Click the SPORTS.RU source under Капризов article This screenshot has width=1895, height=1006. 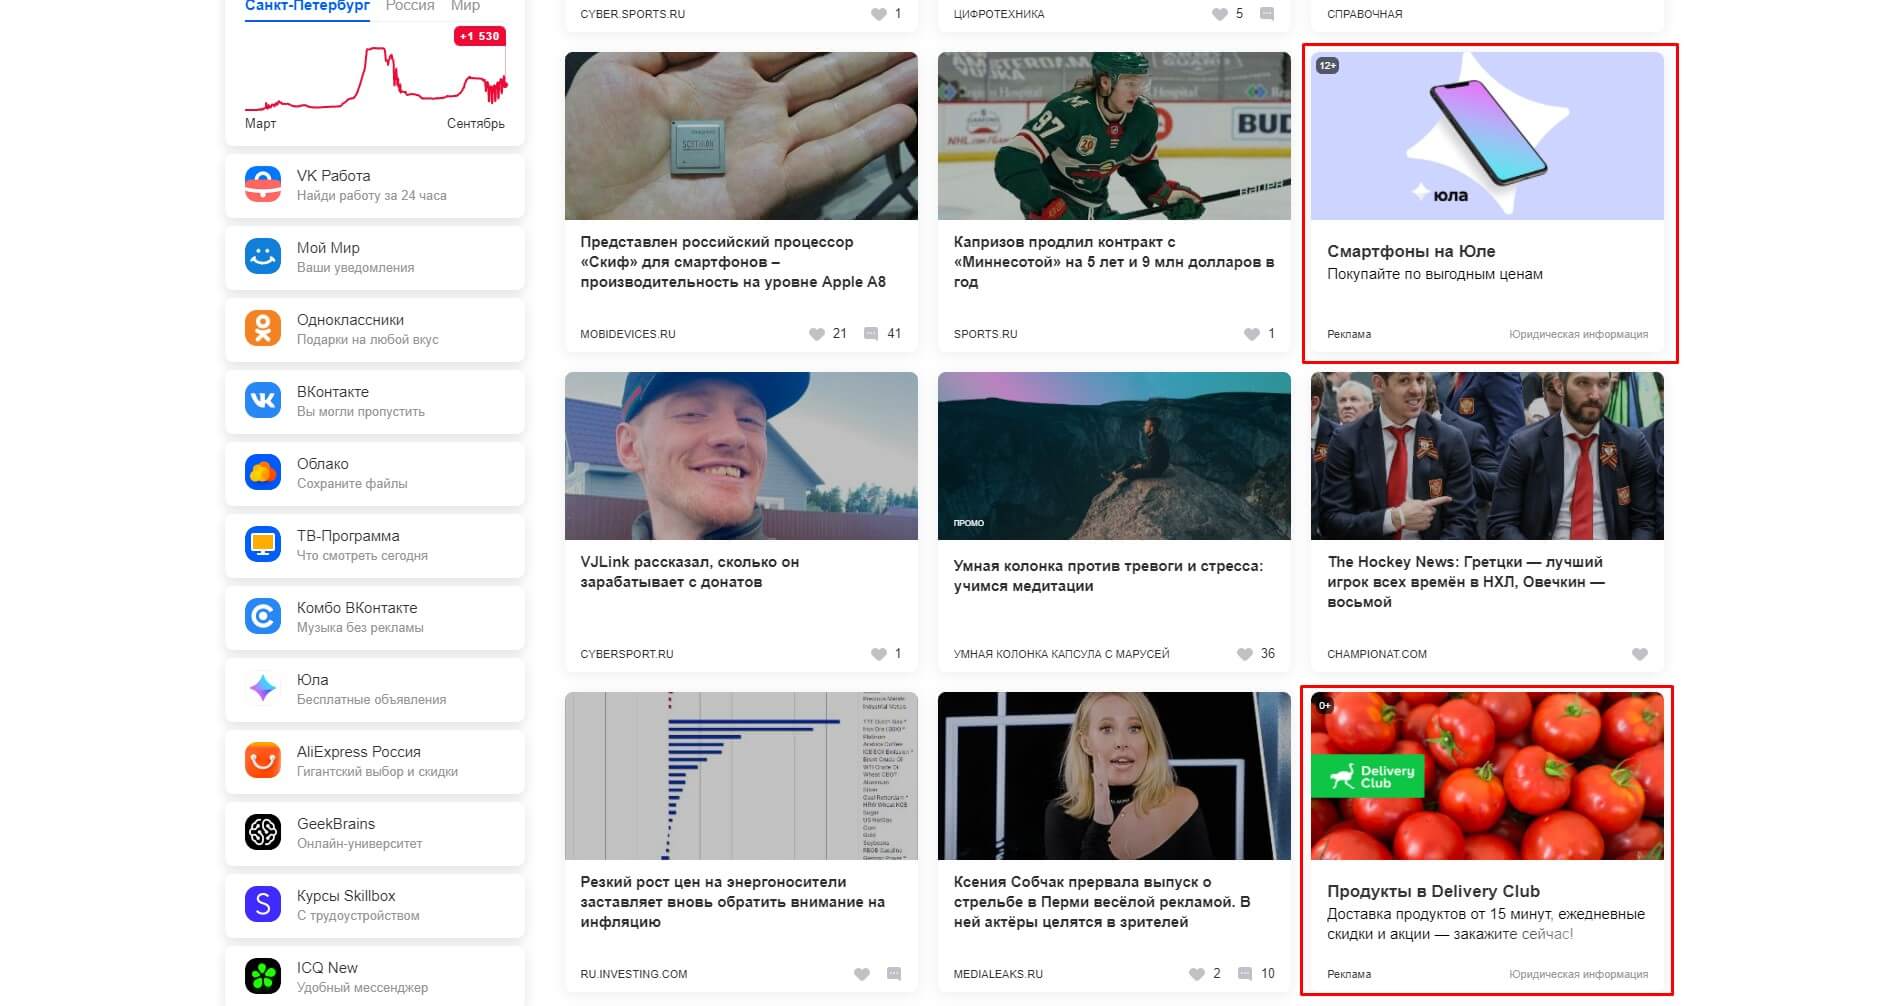coord(985,334)
